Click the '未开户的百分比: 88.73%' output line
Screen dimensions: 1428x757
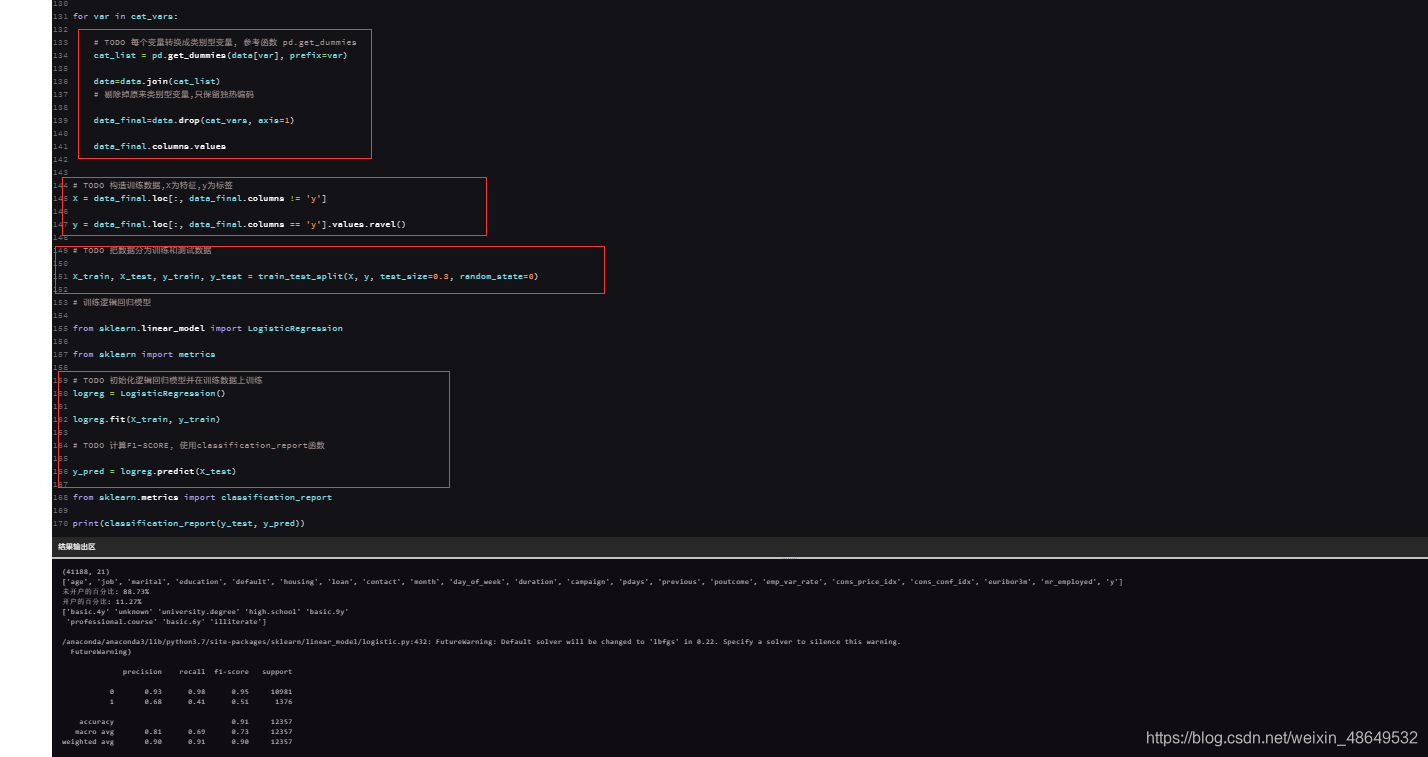pyautogui.click(x=106, y=592)
